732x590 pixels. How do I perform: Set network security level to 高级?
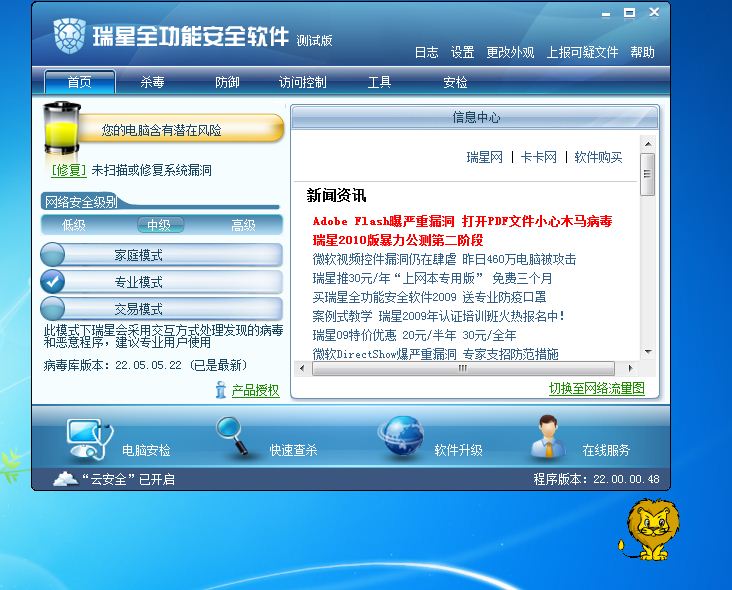click(243, 225)
